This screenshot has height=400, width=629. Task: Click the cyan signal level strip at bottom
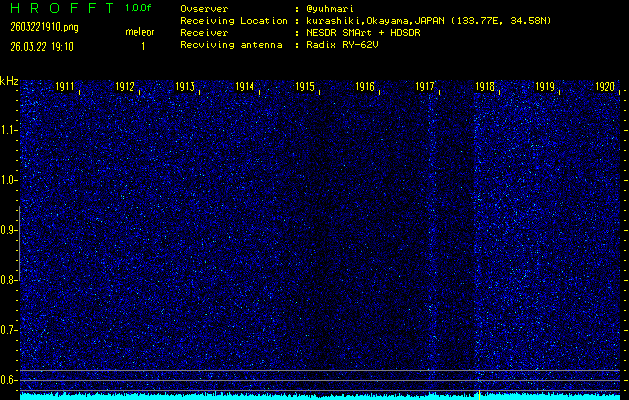coord(320,395)
